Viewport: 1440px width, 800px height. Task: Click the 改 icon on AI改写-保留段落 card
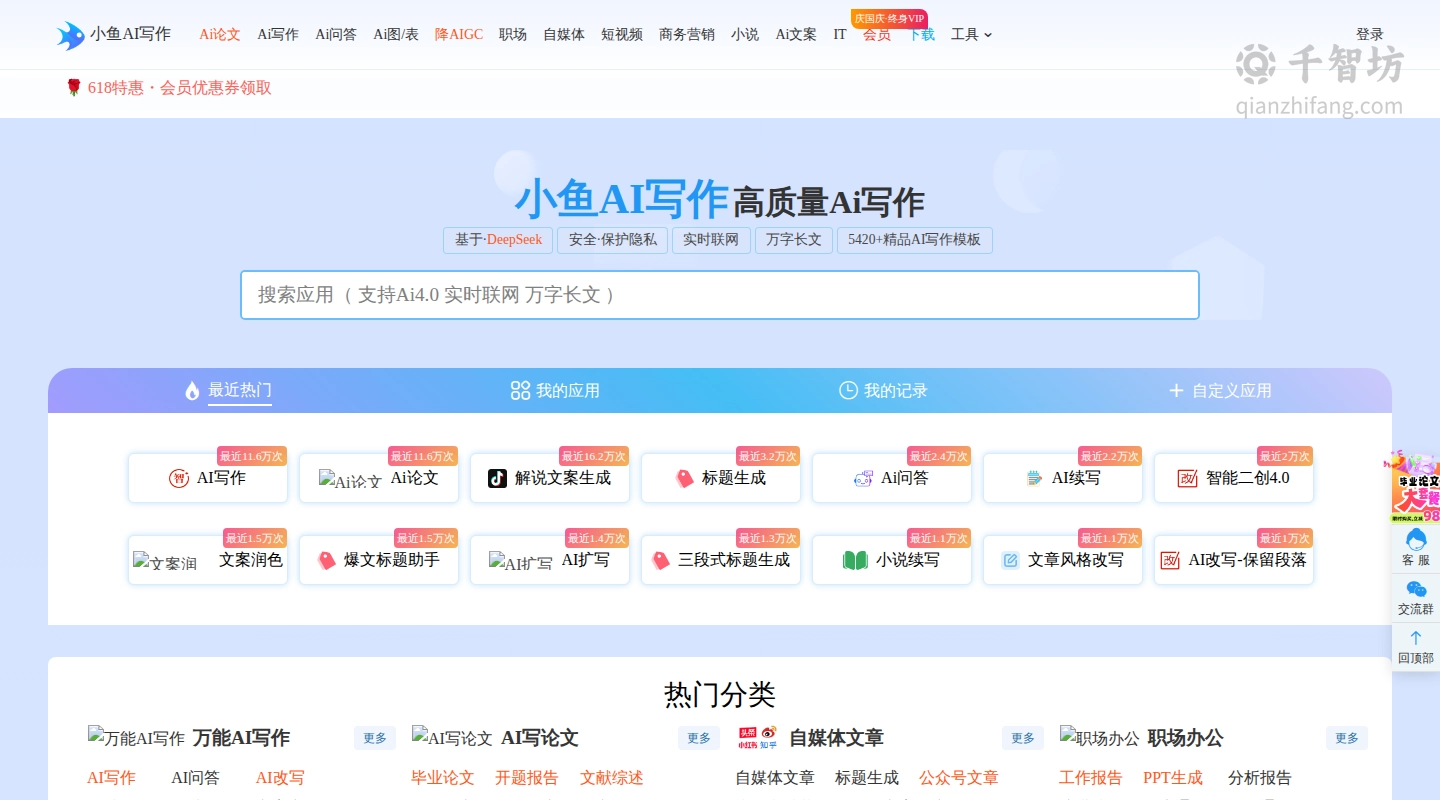click(1170, 560)
